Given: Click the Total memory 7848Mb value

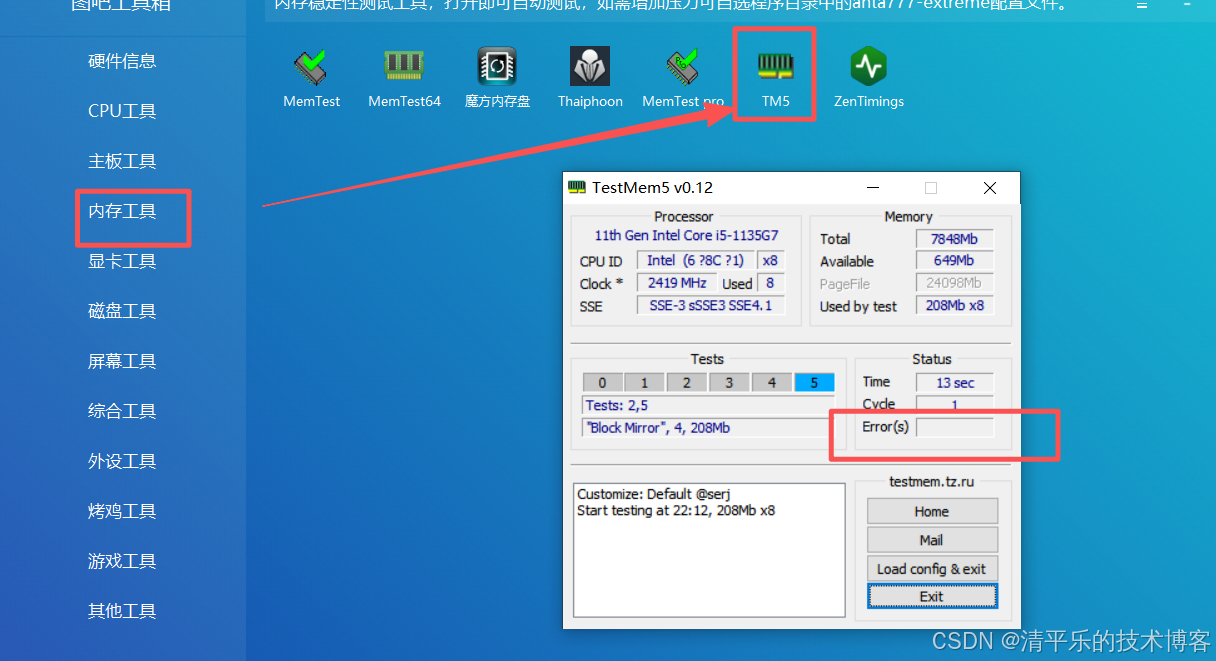Looking at the screenshot, I should click(x=955, y=238).
